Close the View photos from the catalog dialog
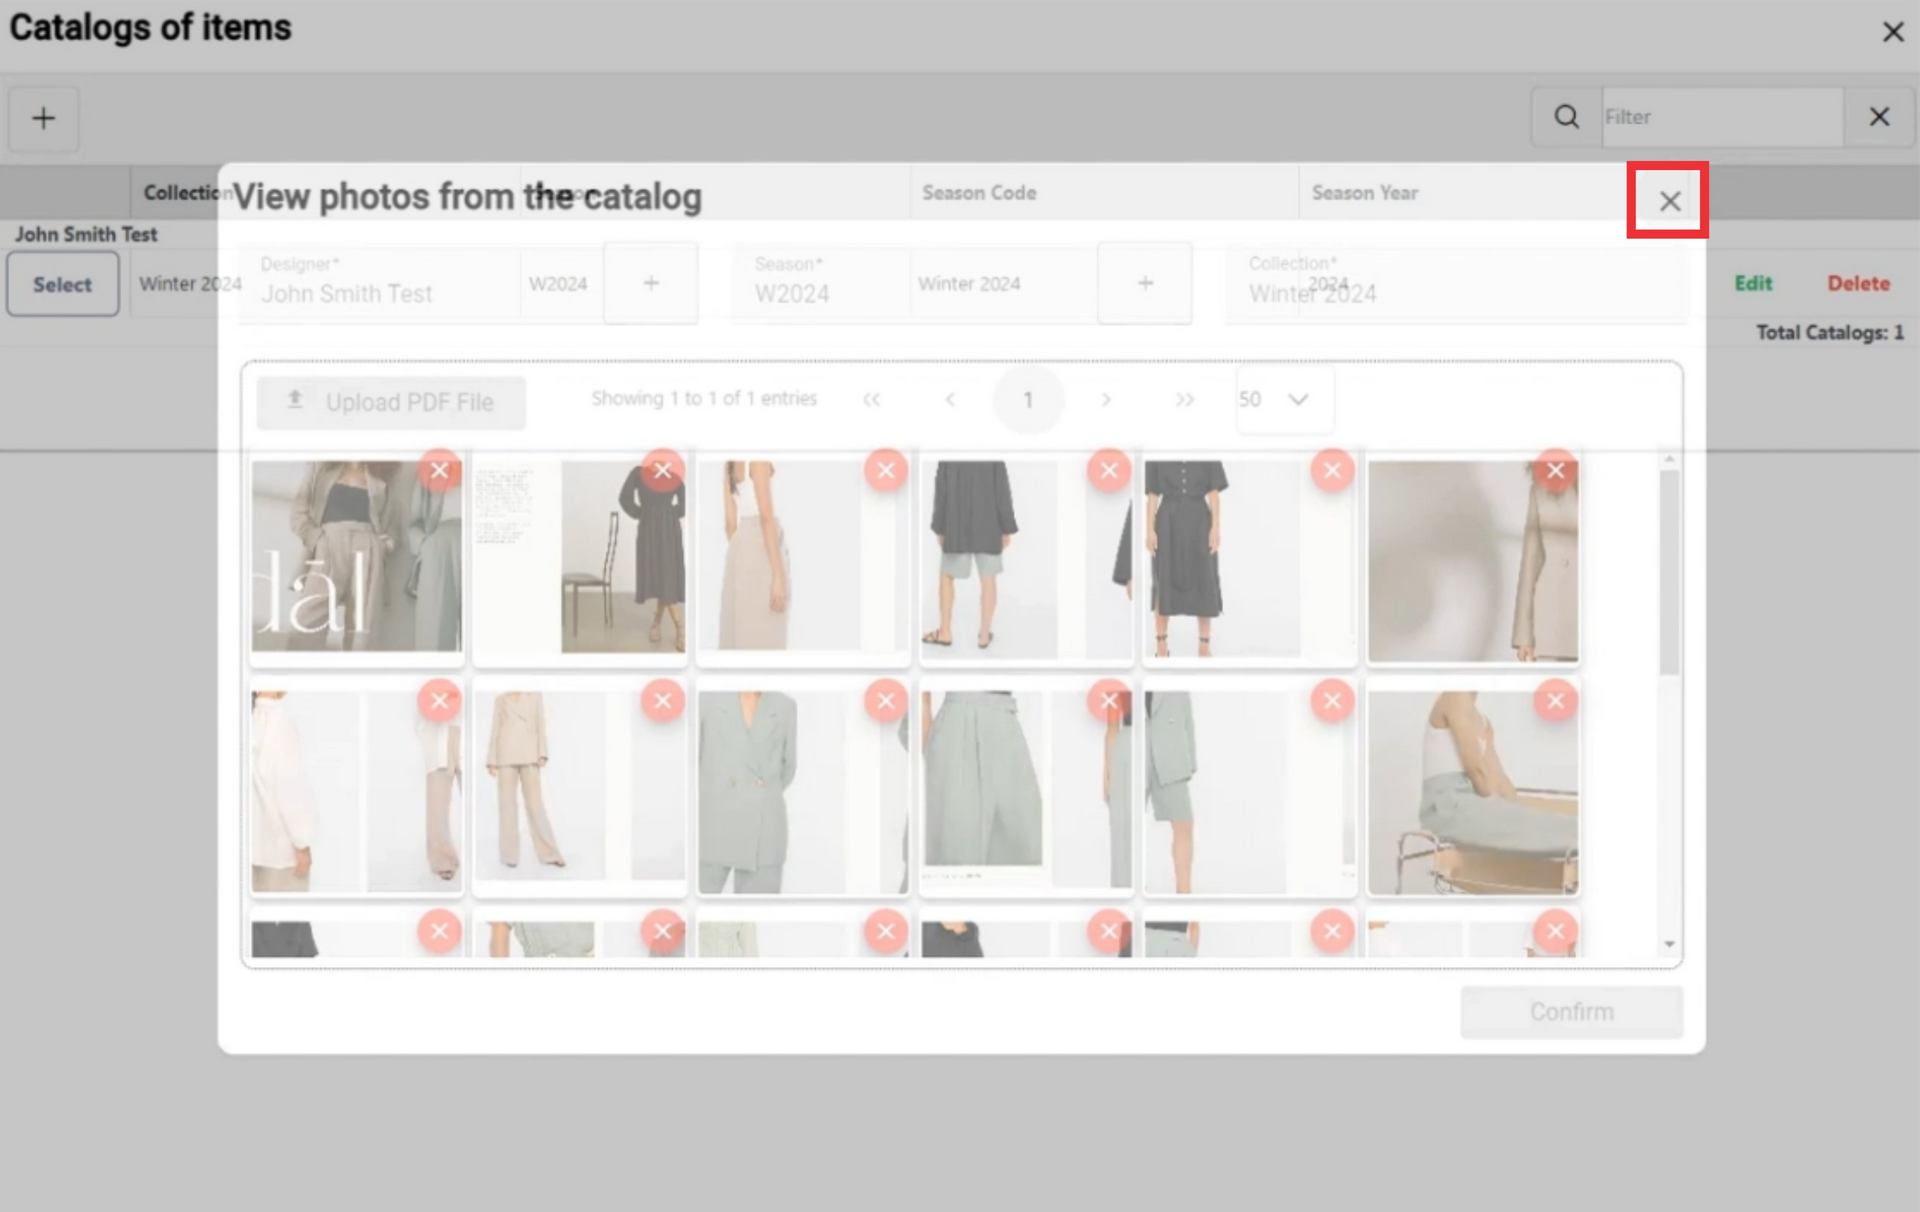This screenshot has width=1920, height=1212. [x=1669, y=201]
